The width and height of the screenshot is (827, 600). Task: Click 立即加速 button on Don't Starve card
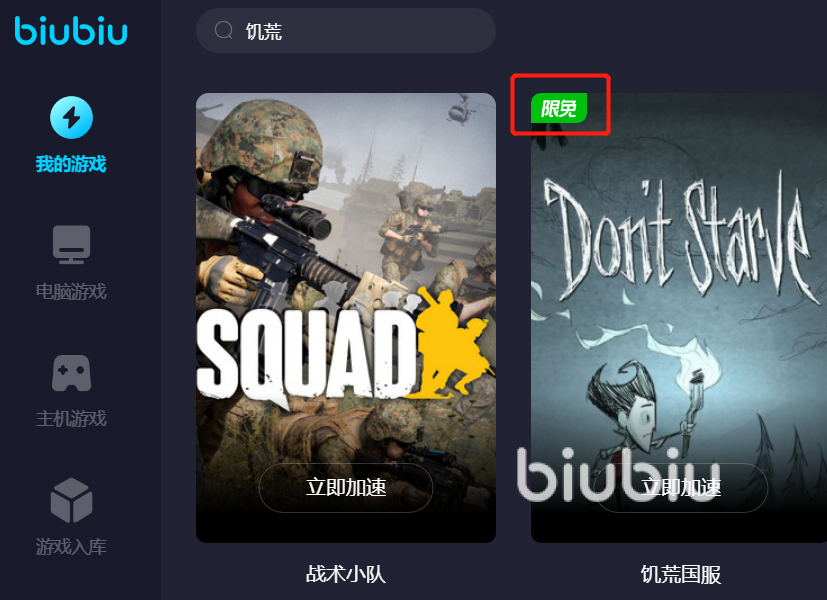coord(681,488)
